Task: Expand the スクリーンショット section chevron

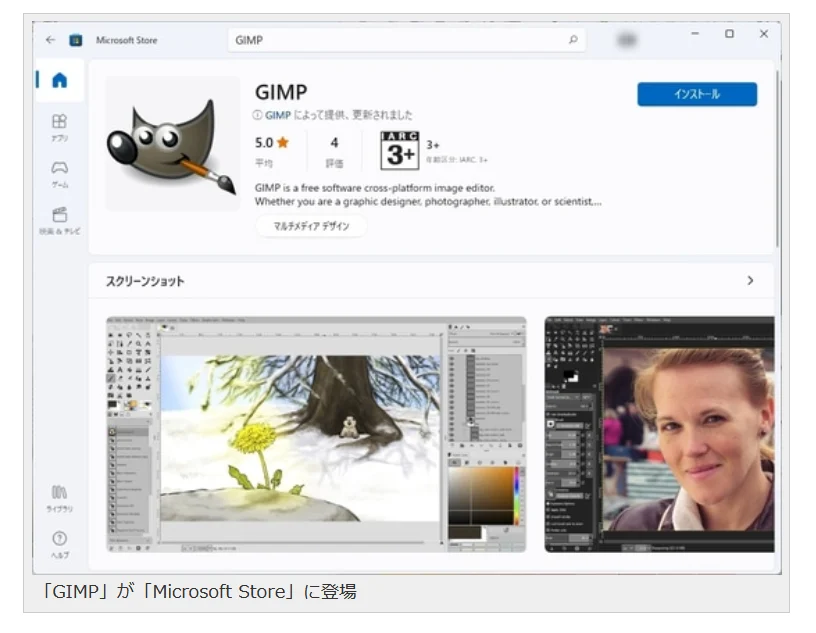Action: (751, 281)
